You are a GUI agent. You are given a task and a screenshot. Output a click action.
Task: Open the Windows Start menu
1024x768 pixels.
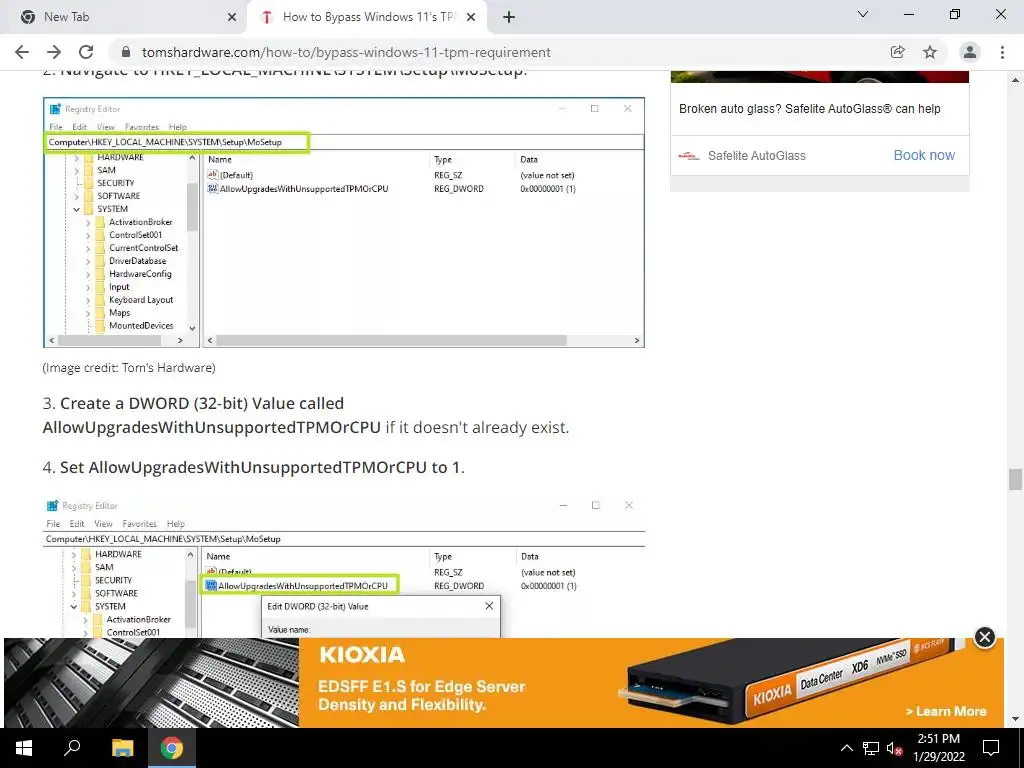tap(24, 748)
